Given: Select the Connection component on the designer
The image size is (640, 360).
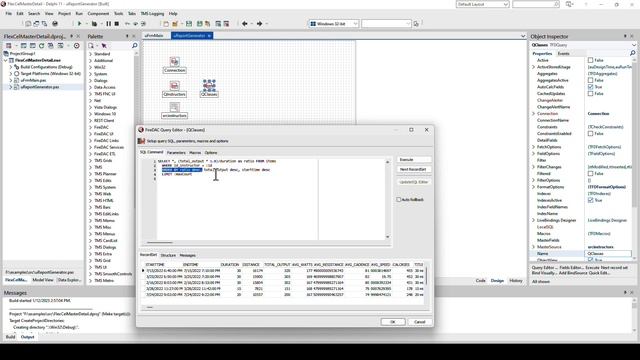Looking at the screenshot, I should (174, 64).
